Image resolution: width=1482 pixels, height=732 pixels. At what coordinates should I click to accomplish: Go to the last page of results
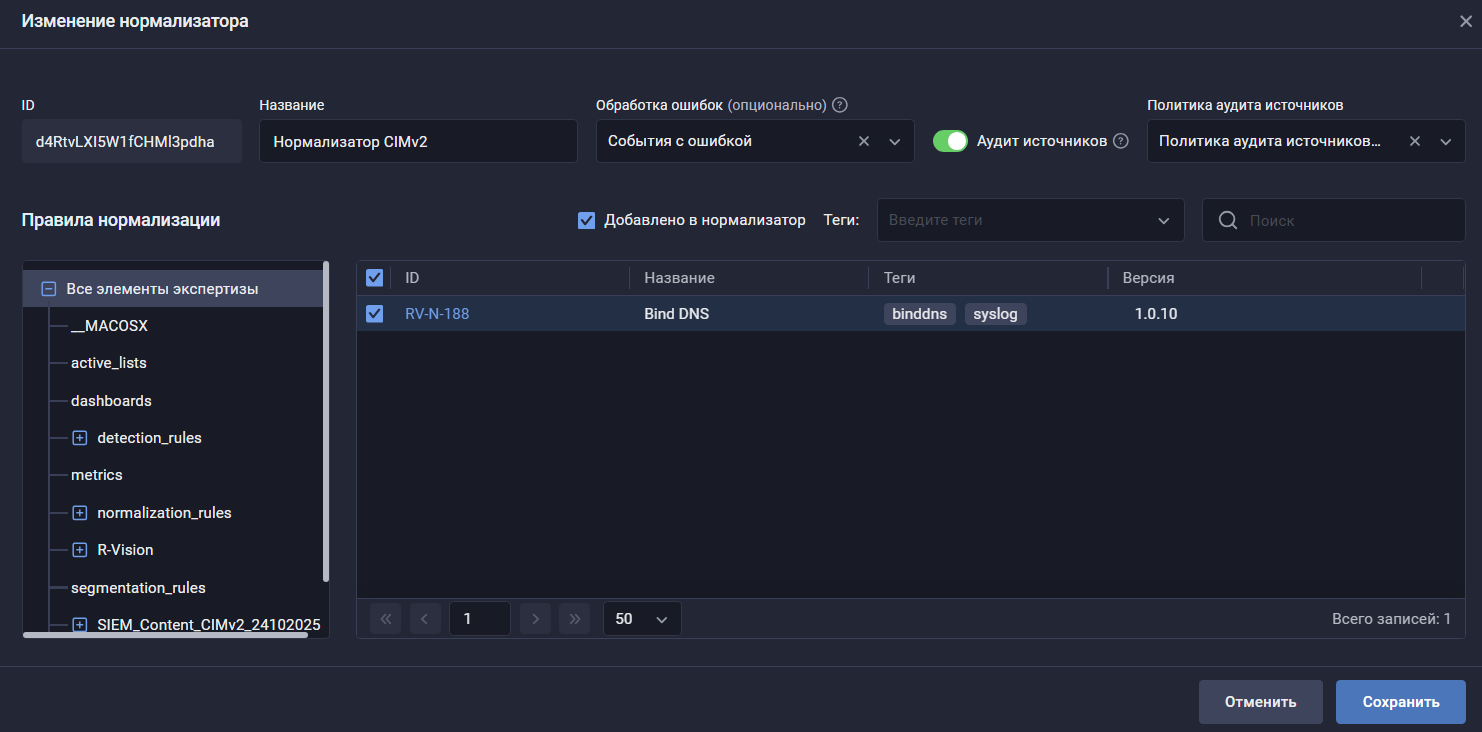click(x=574, y=619)
